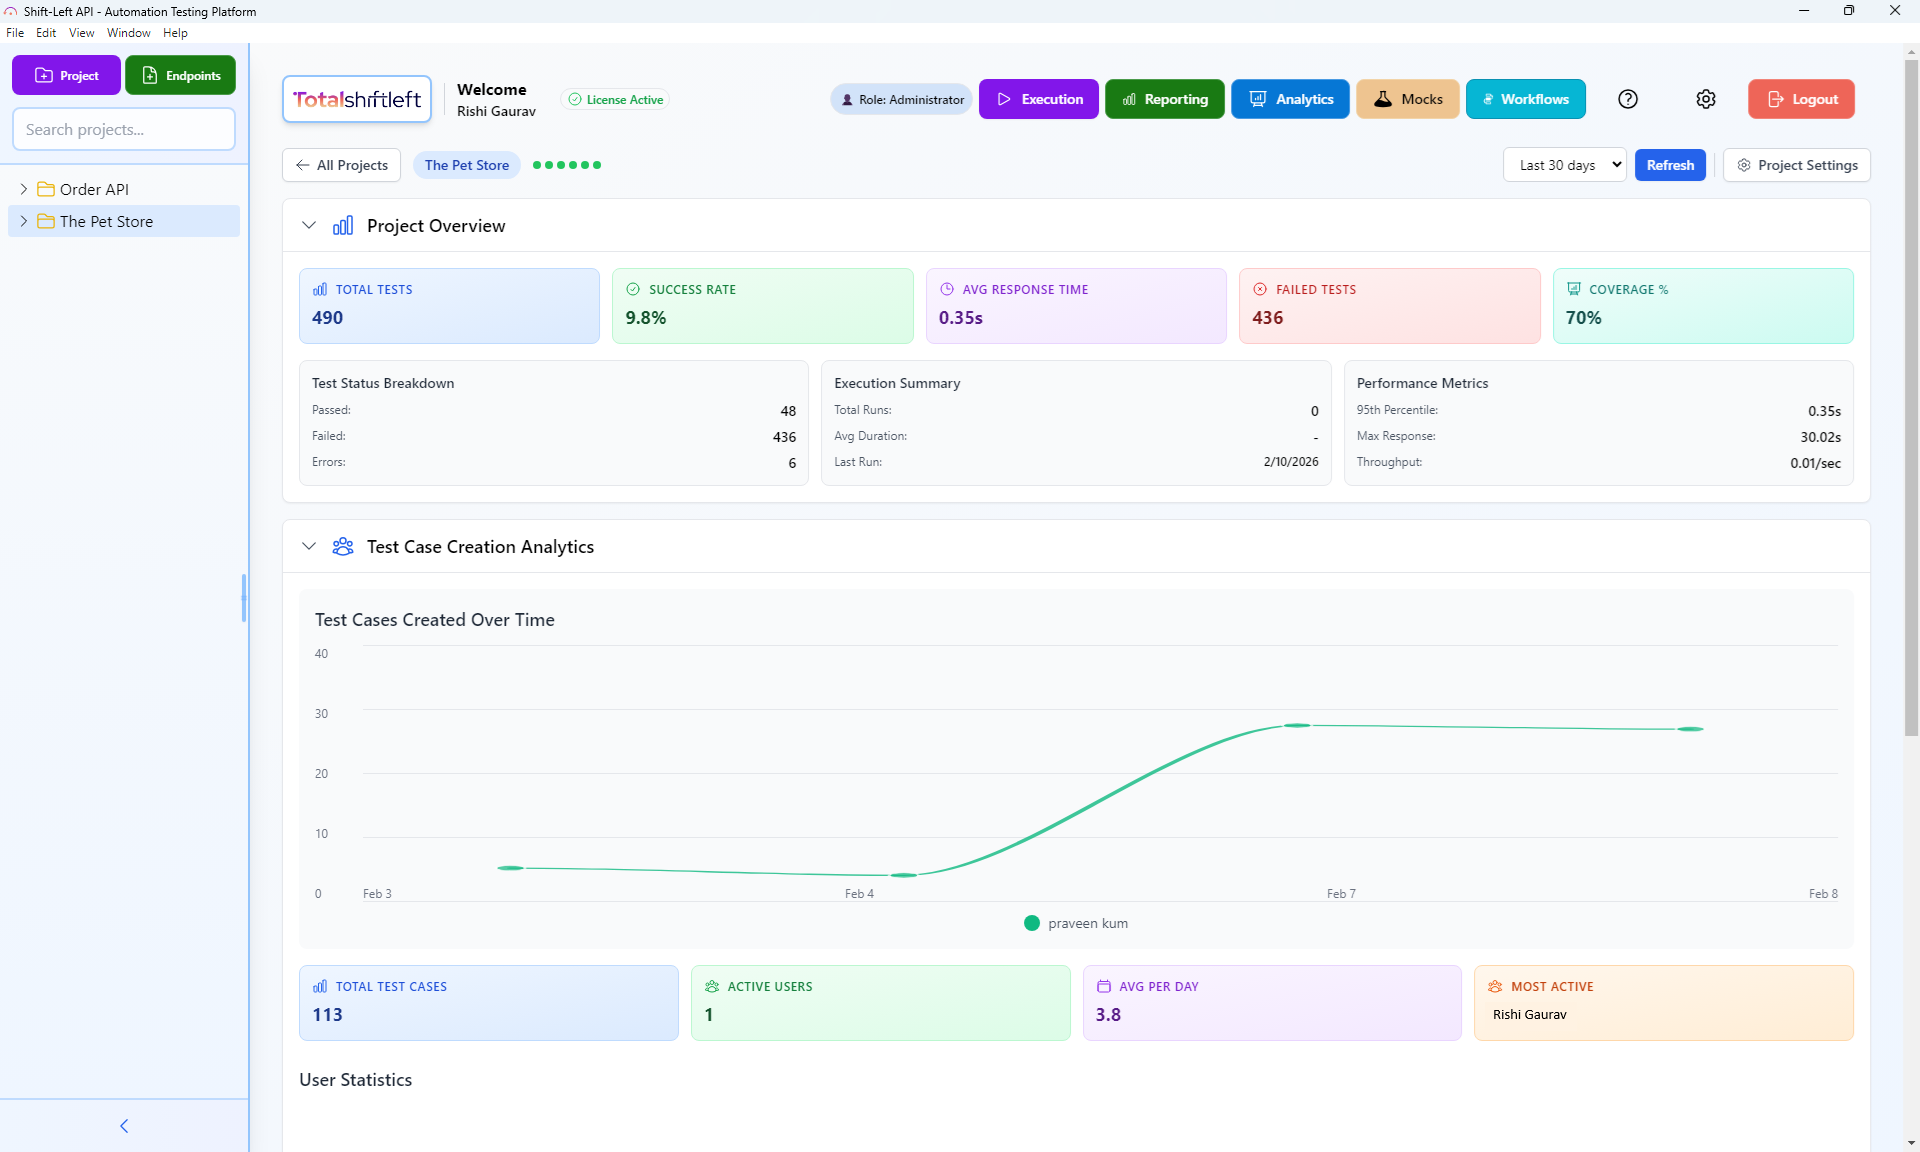The image size is (1920, 1152).
Task: Open the Last 30 days dropdown
Action: 1564,164
